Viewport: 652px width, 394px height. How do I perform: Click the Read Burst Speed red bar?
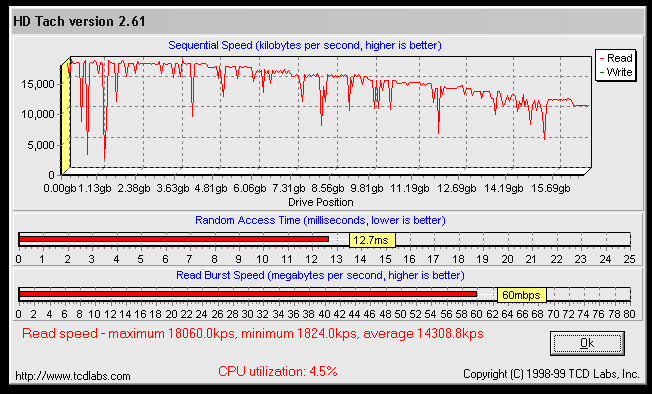click(x=248, y=294)
